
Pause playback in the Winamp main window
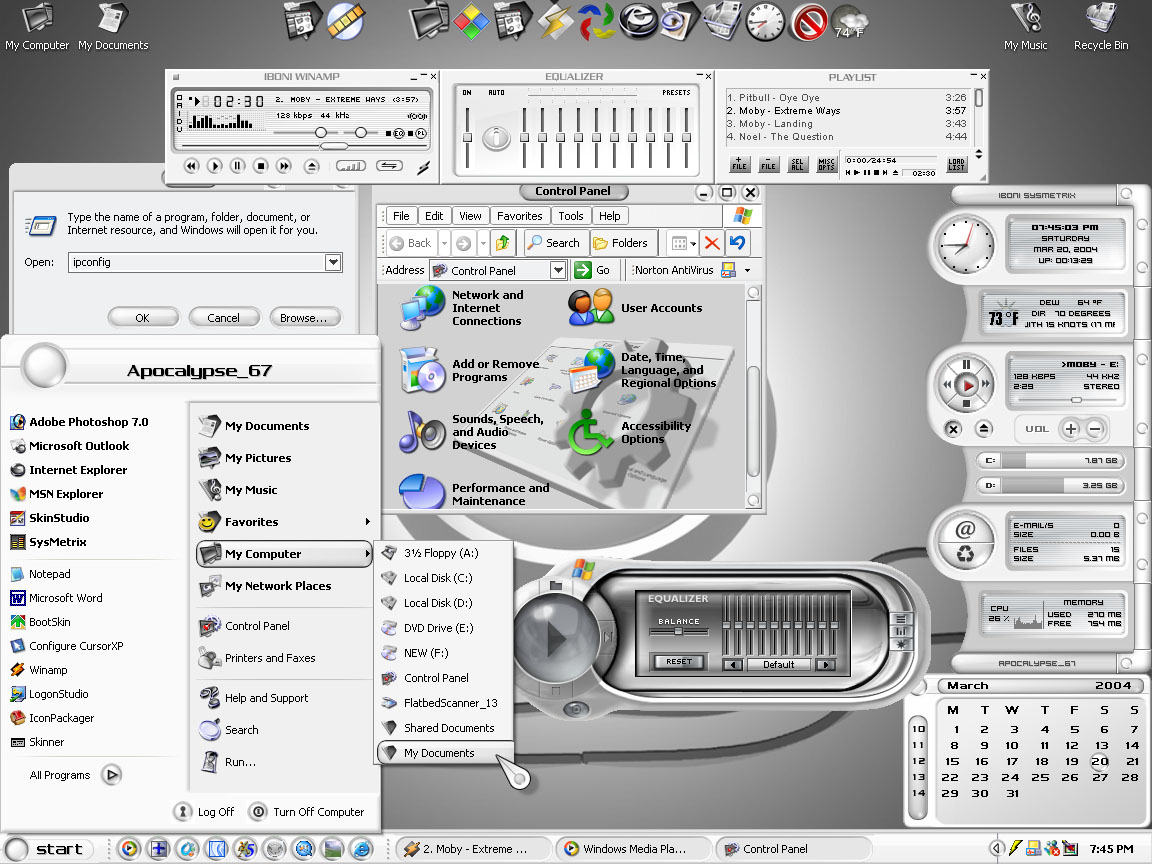(238, 166)
